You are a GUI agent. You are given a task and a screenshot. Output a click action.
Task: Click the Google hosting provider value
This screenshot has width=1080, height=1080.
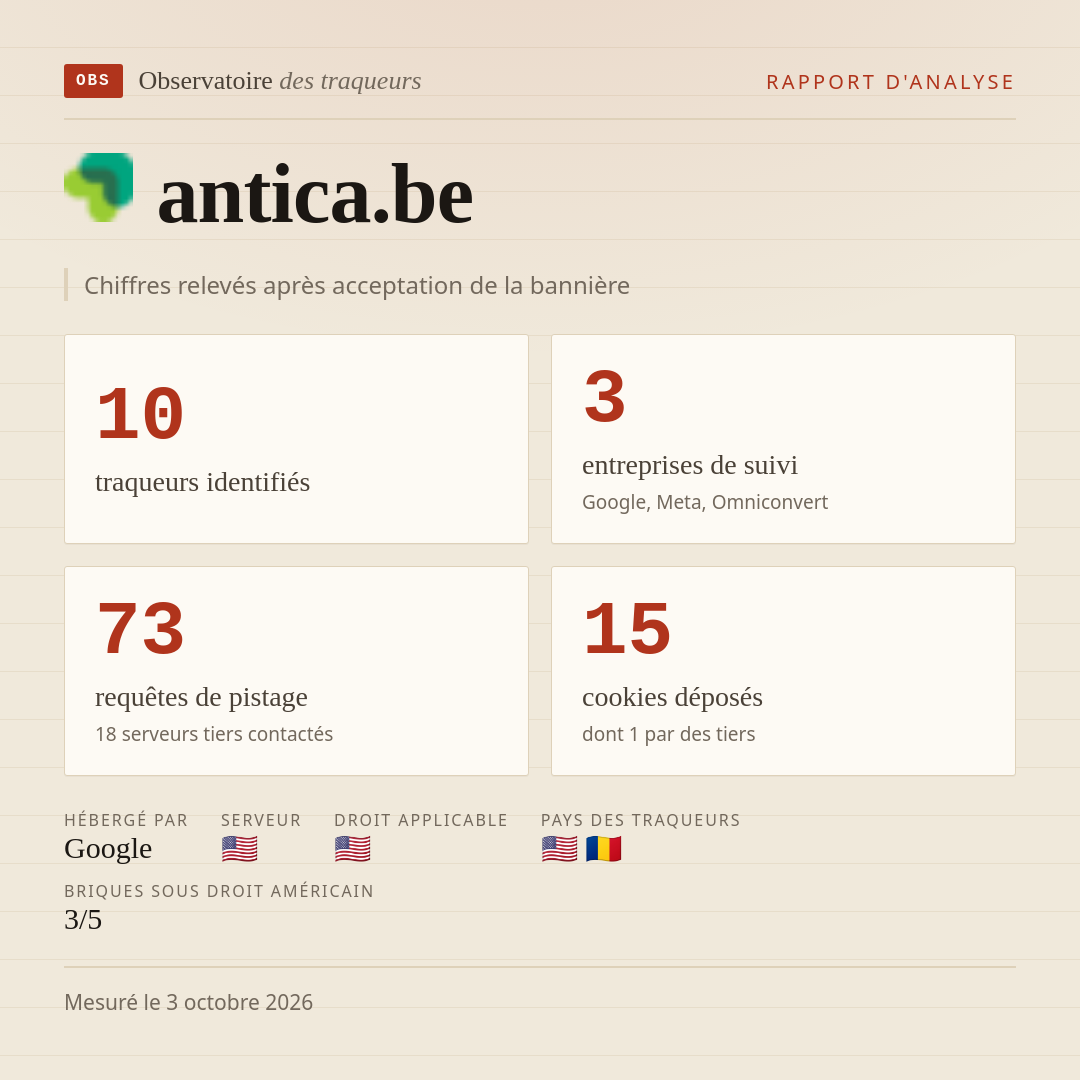coord(108,849)
